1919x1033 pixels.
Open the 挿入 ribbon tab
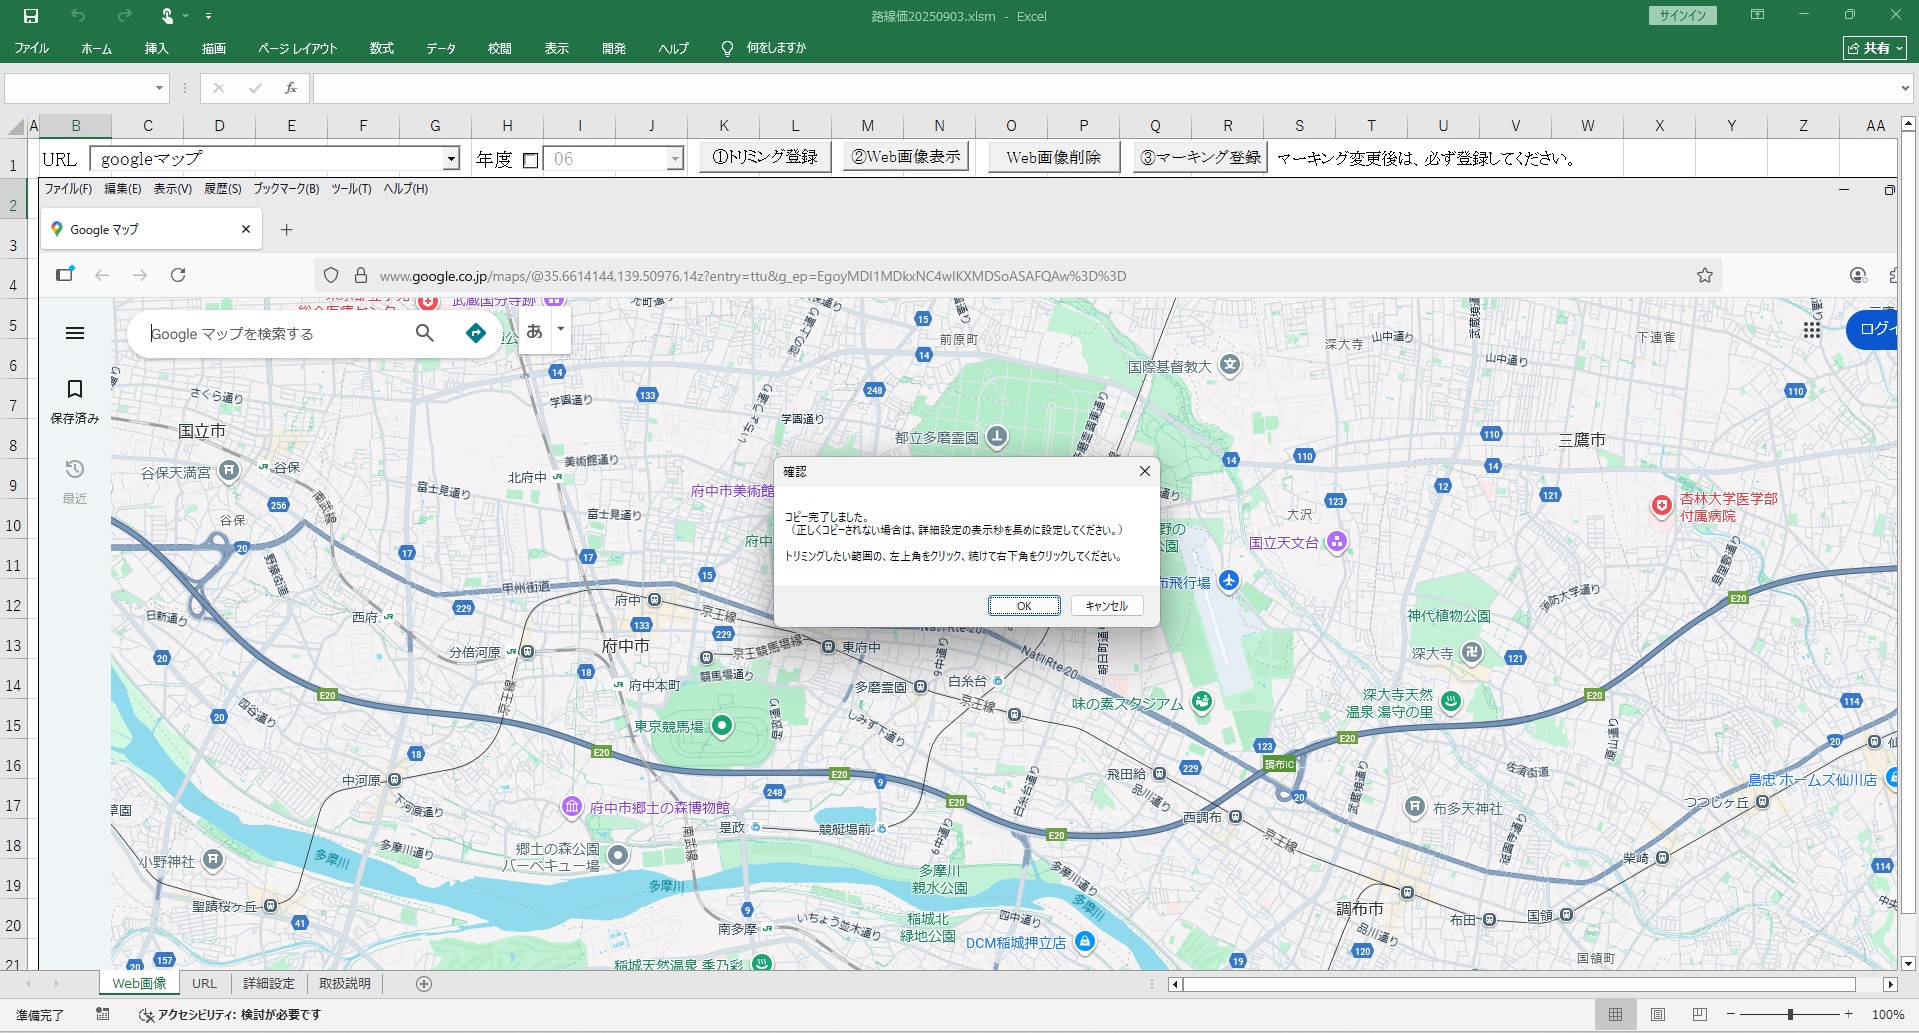(x=156, y=48)
